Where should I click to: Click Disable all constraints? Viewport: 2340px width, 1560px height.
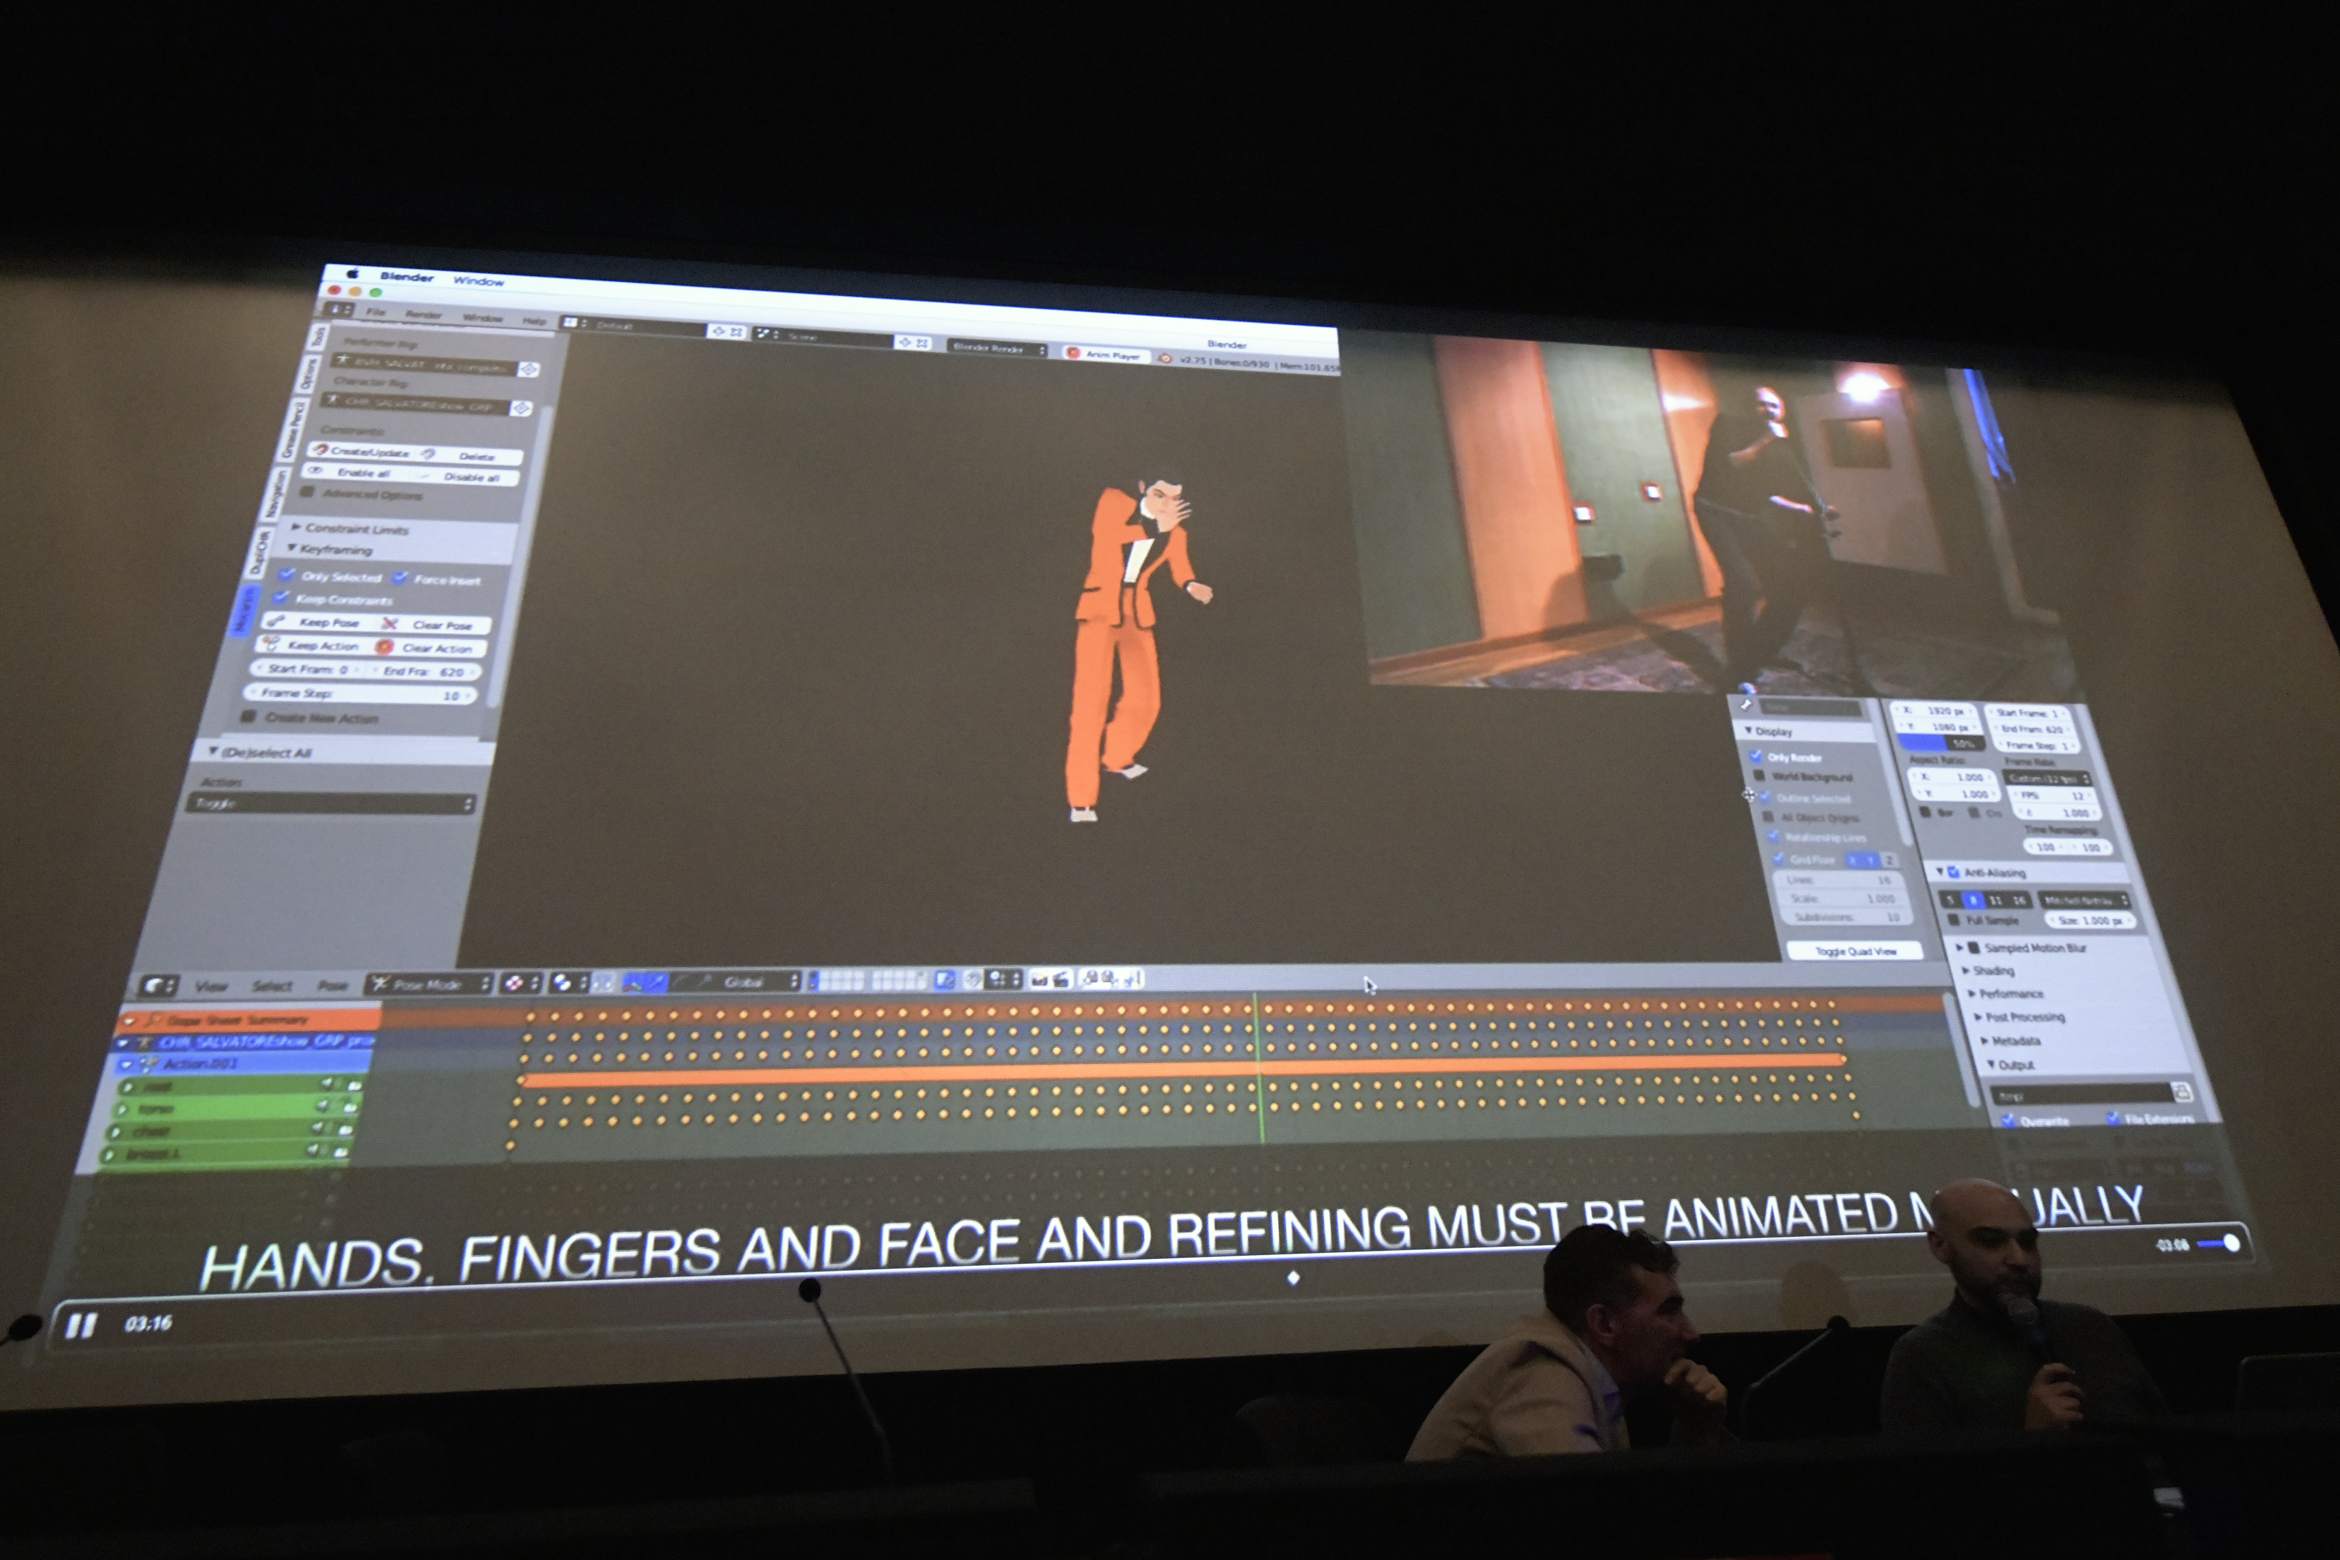466,477
